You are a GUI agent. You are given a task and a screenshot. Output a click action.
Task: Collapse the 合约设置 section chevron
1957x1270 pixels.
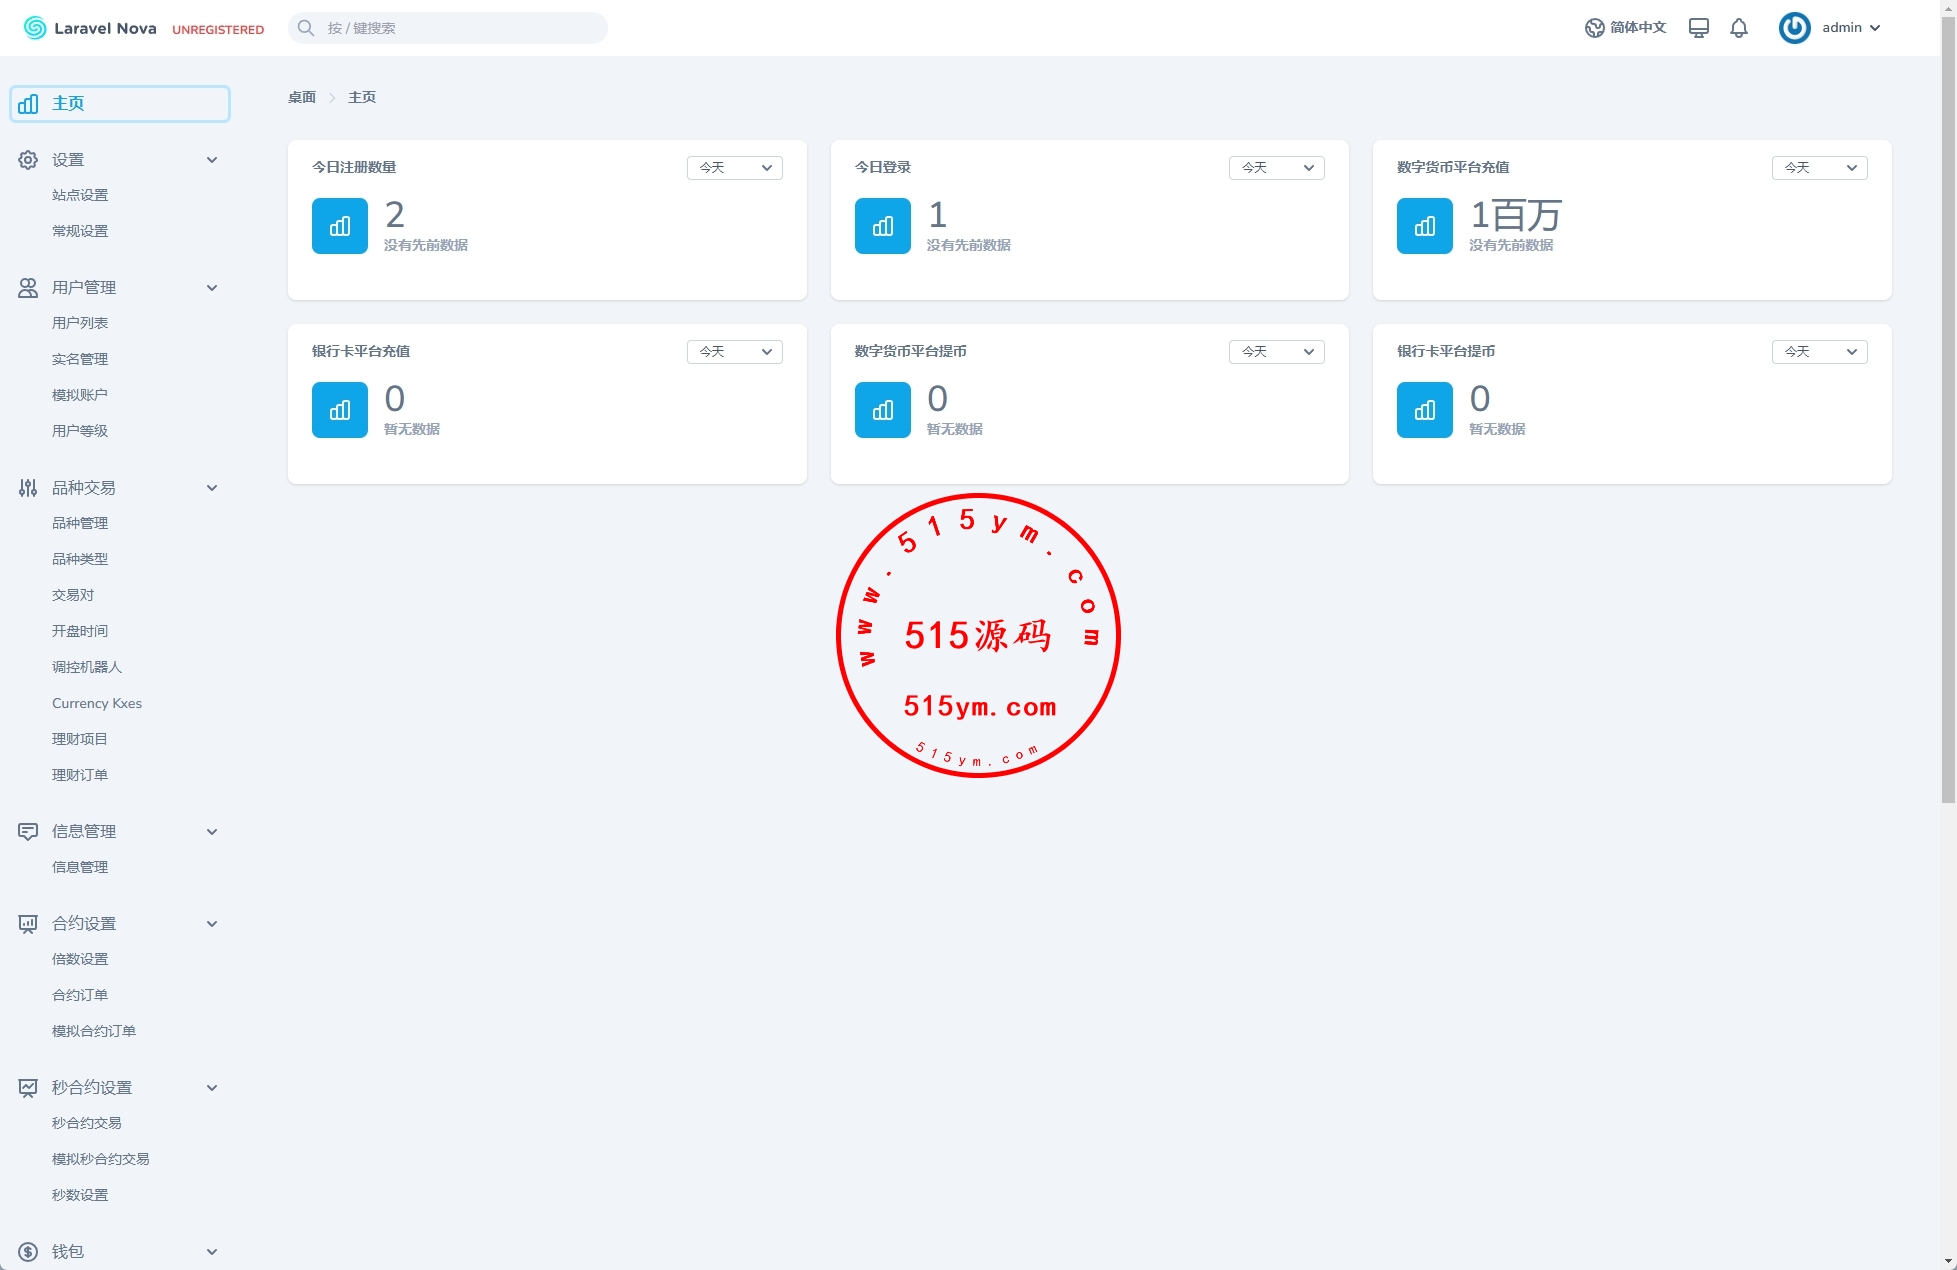(x=212, y=924)
